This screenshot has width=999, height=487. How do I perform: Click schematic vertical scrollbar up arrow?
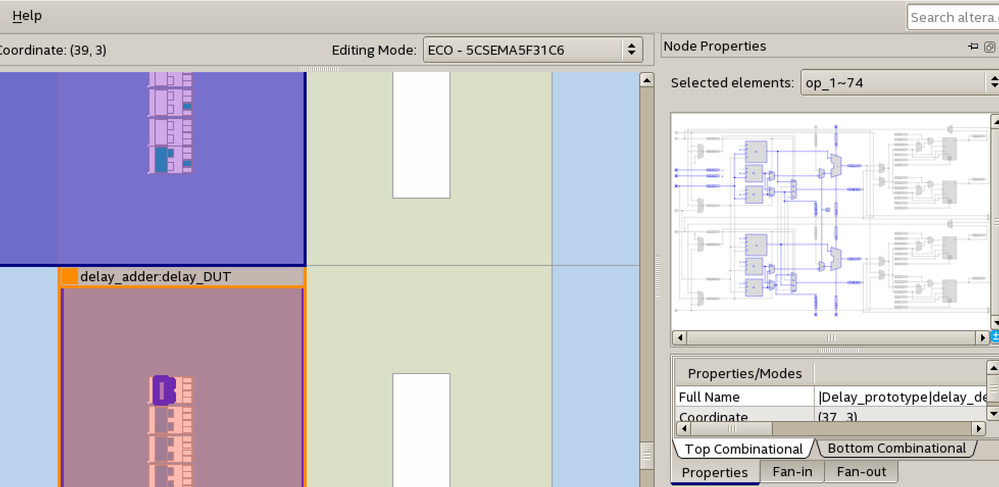(x=995, y=121)
